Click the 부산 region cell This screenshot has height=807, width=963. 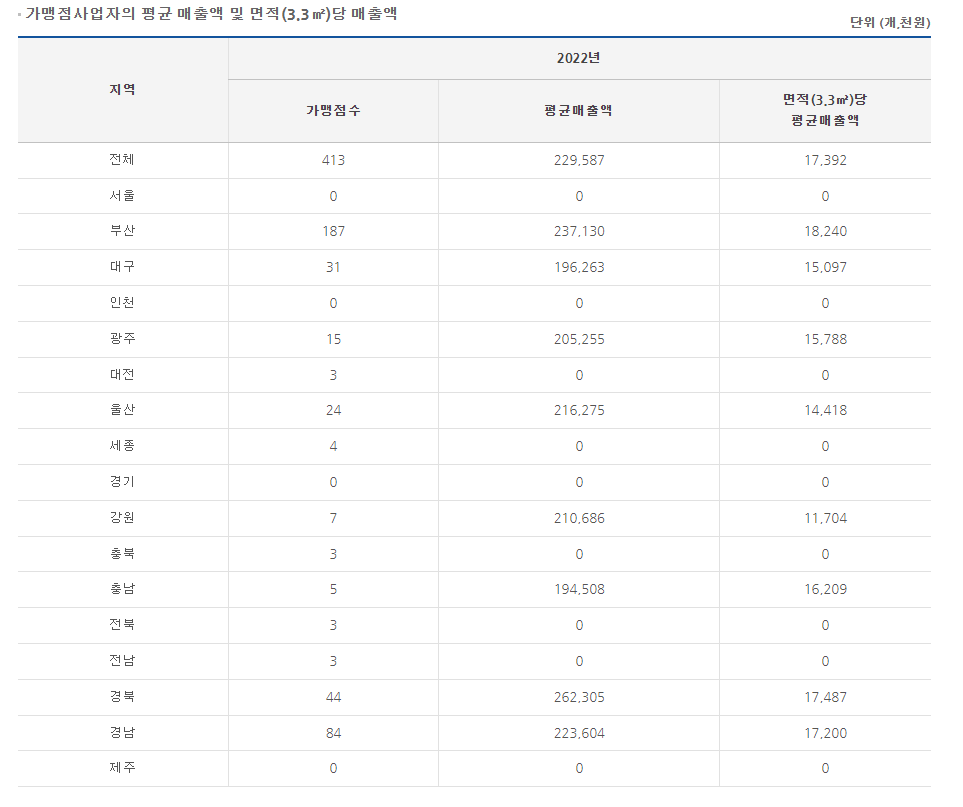[x=122, y=231]
